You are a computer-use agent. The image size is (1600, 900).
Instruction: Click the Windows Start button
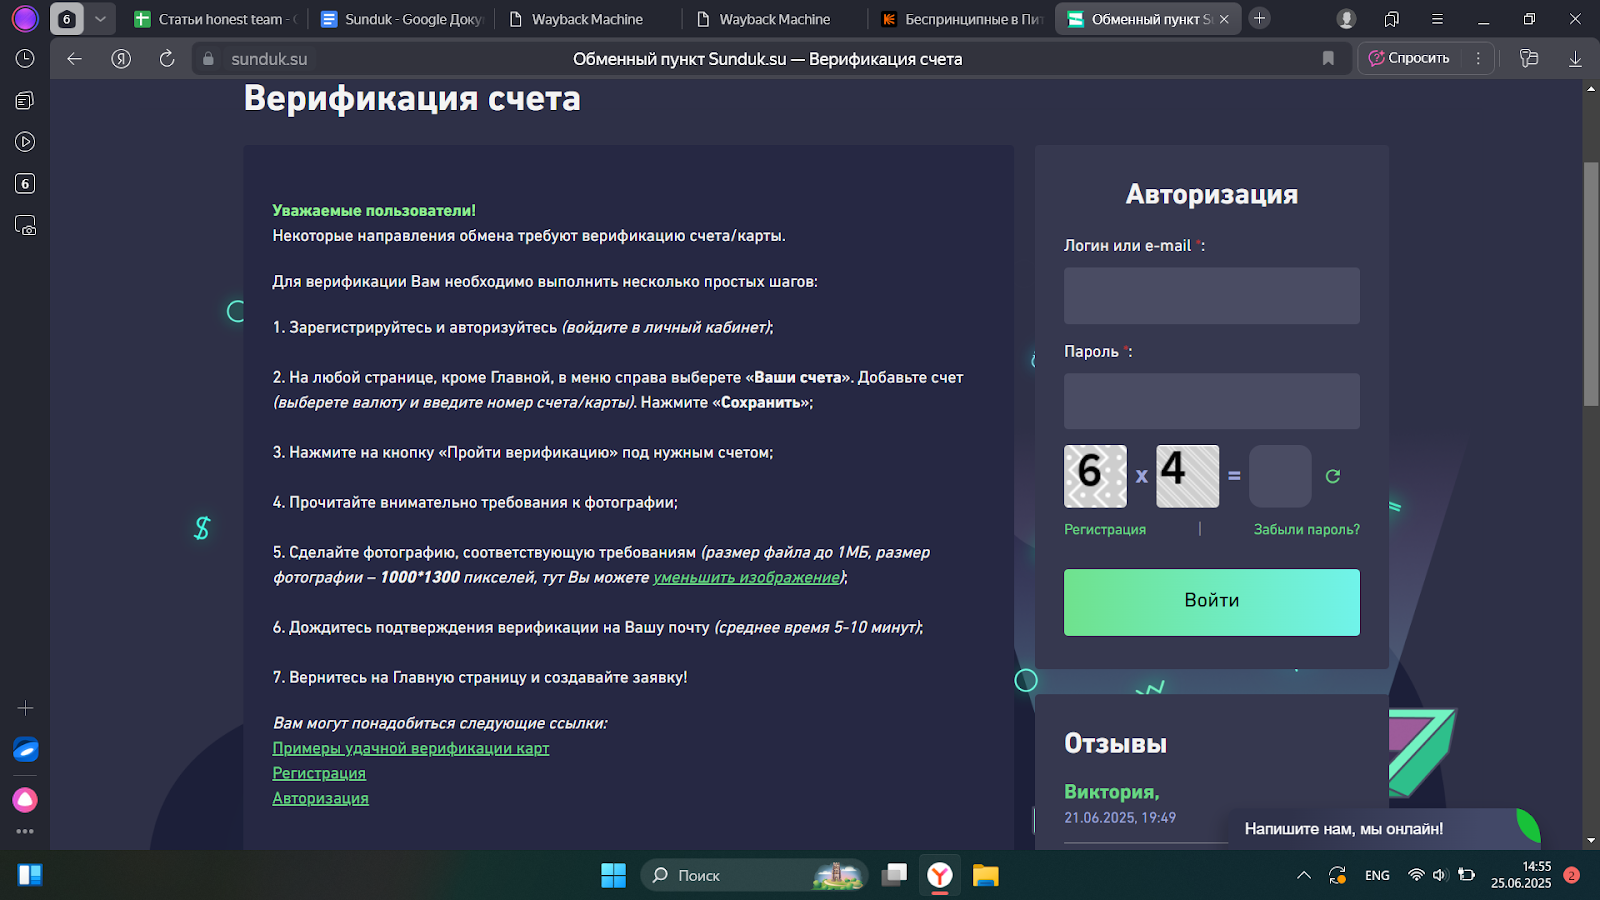(x=613, y=876)
